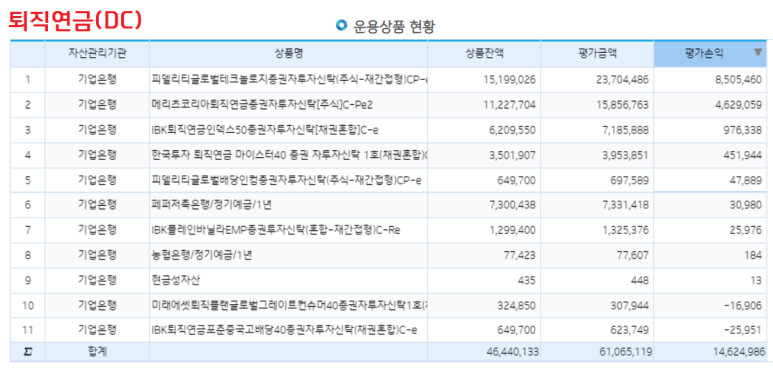The height and width of the screenshot is (368, 773).
Task: Select product 피델리티글로벌테크놀로지증권자투자신탁 in row 1
Action: click(289, 79)
